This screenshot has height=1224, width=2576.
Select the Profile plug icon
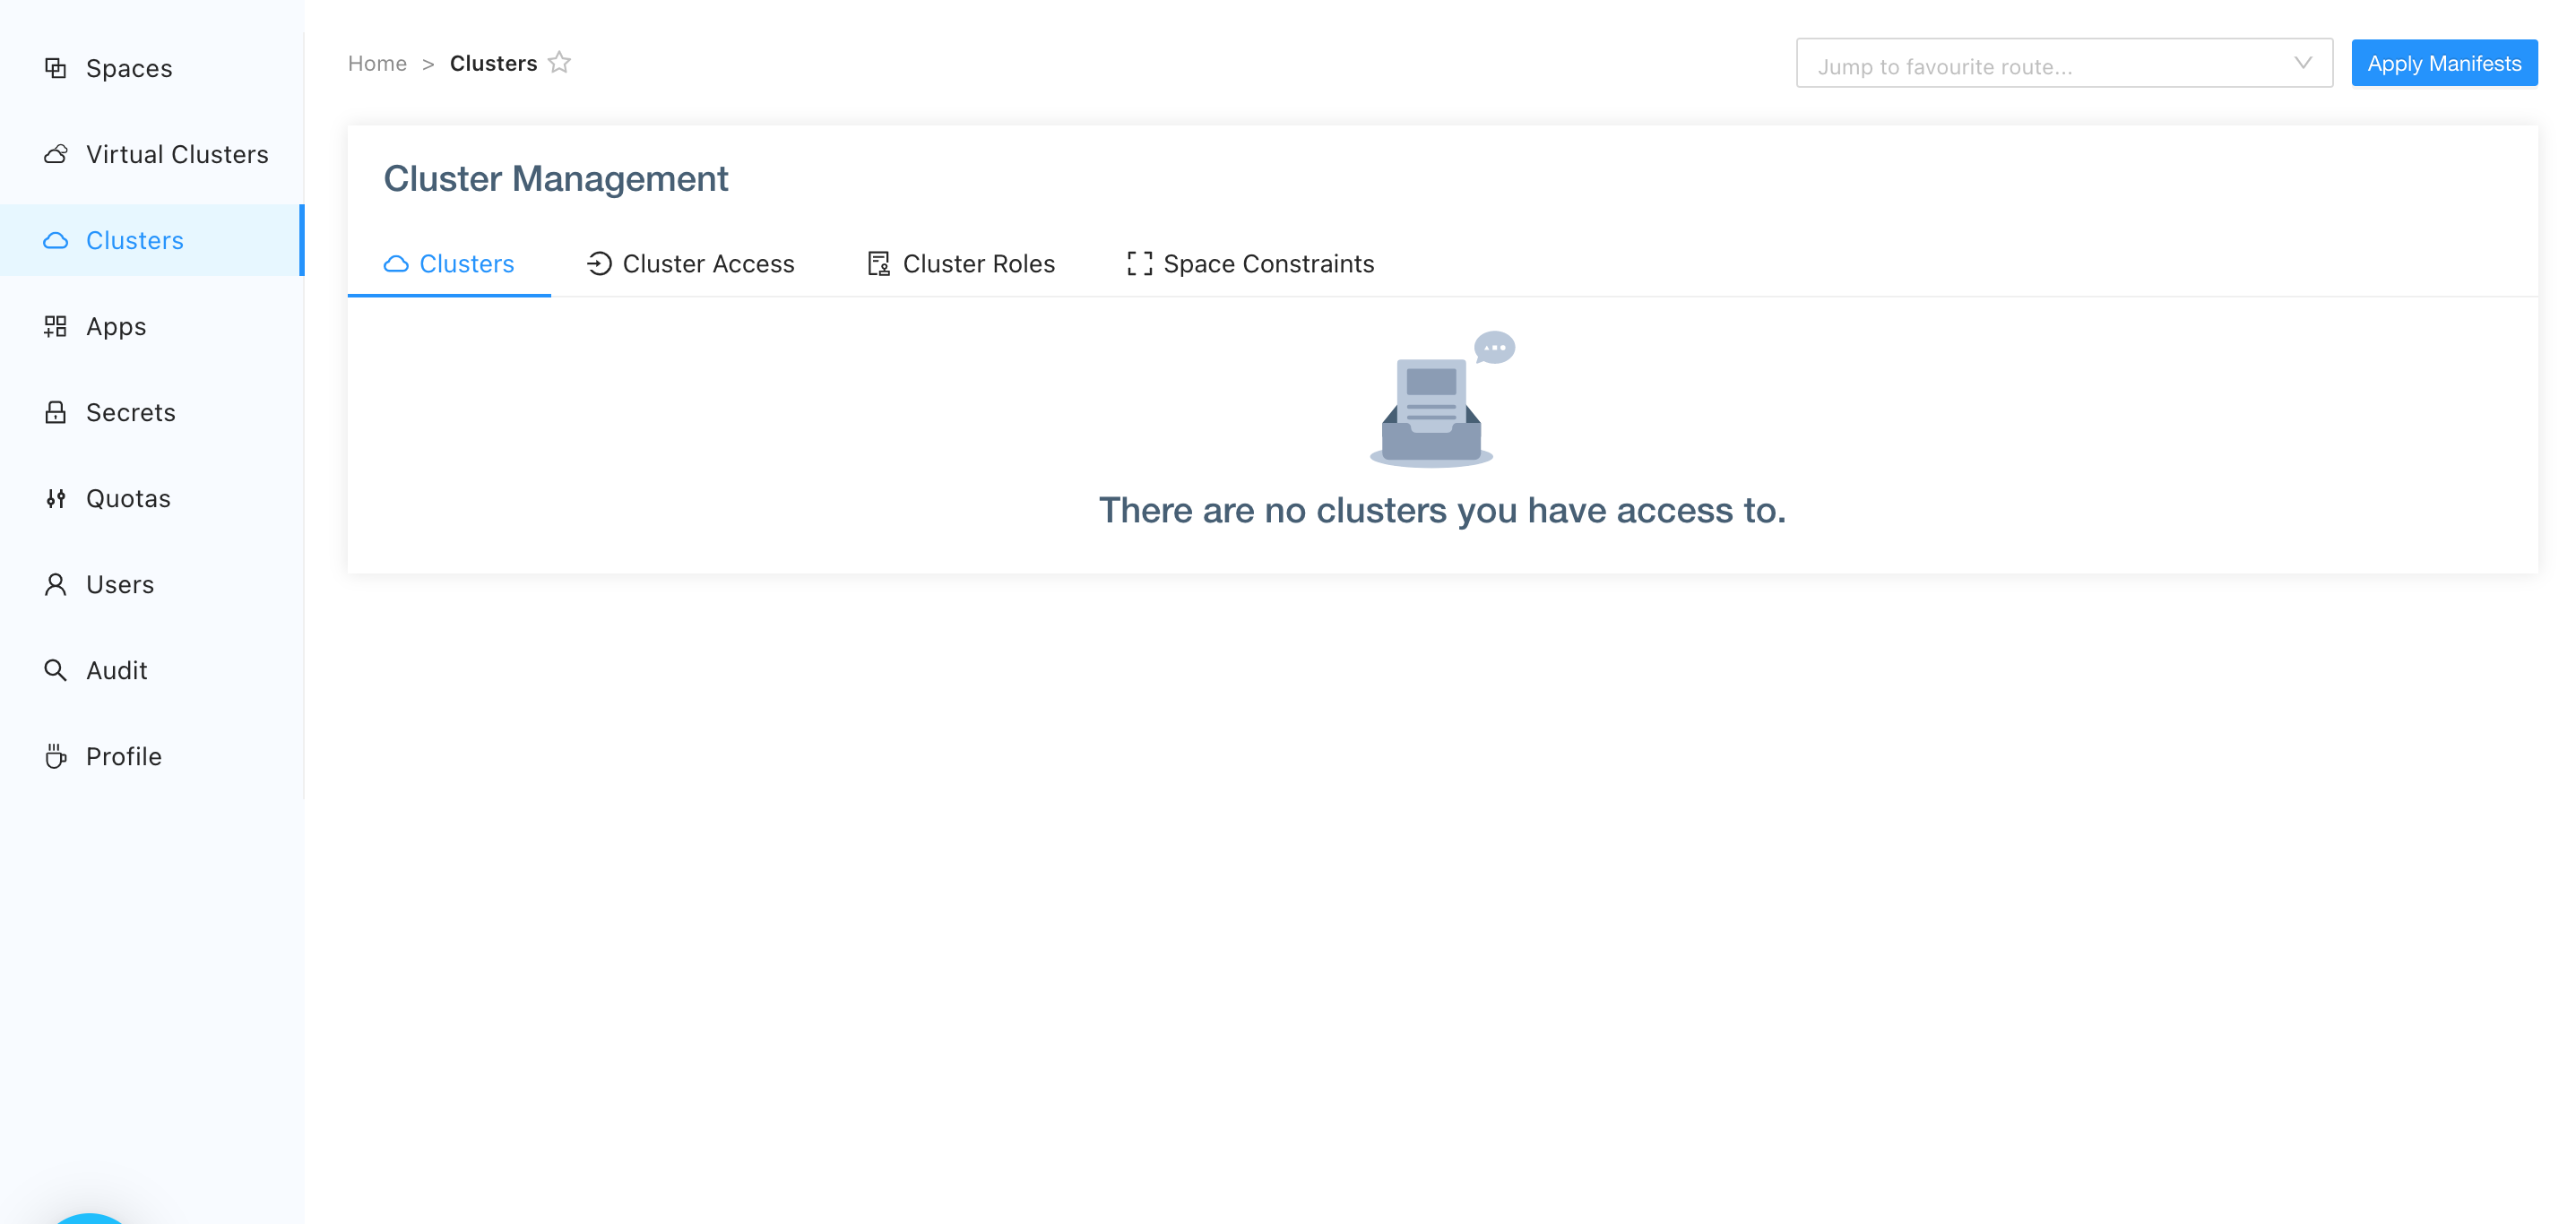coord(56,756)
